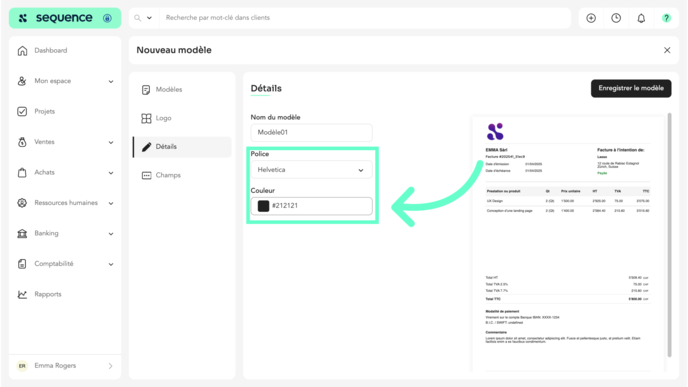Click the Comptabilité document icon
Image resolution: width=688 pixels, height=387 pixels.
[x=22, y=264]
